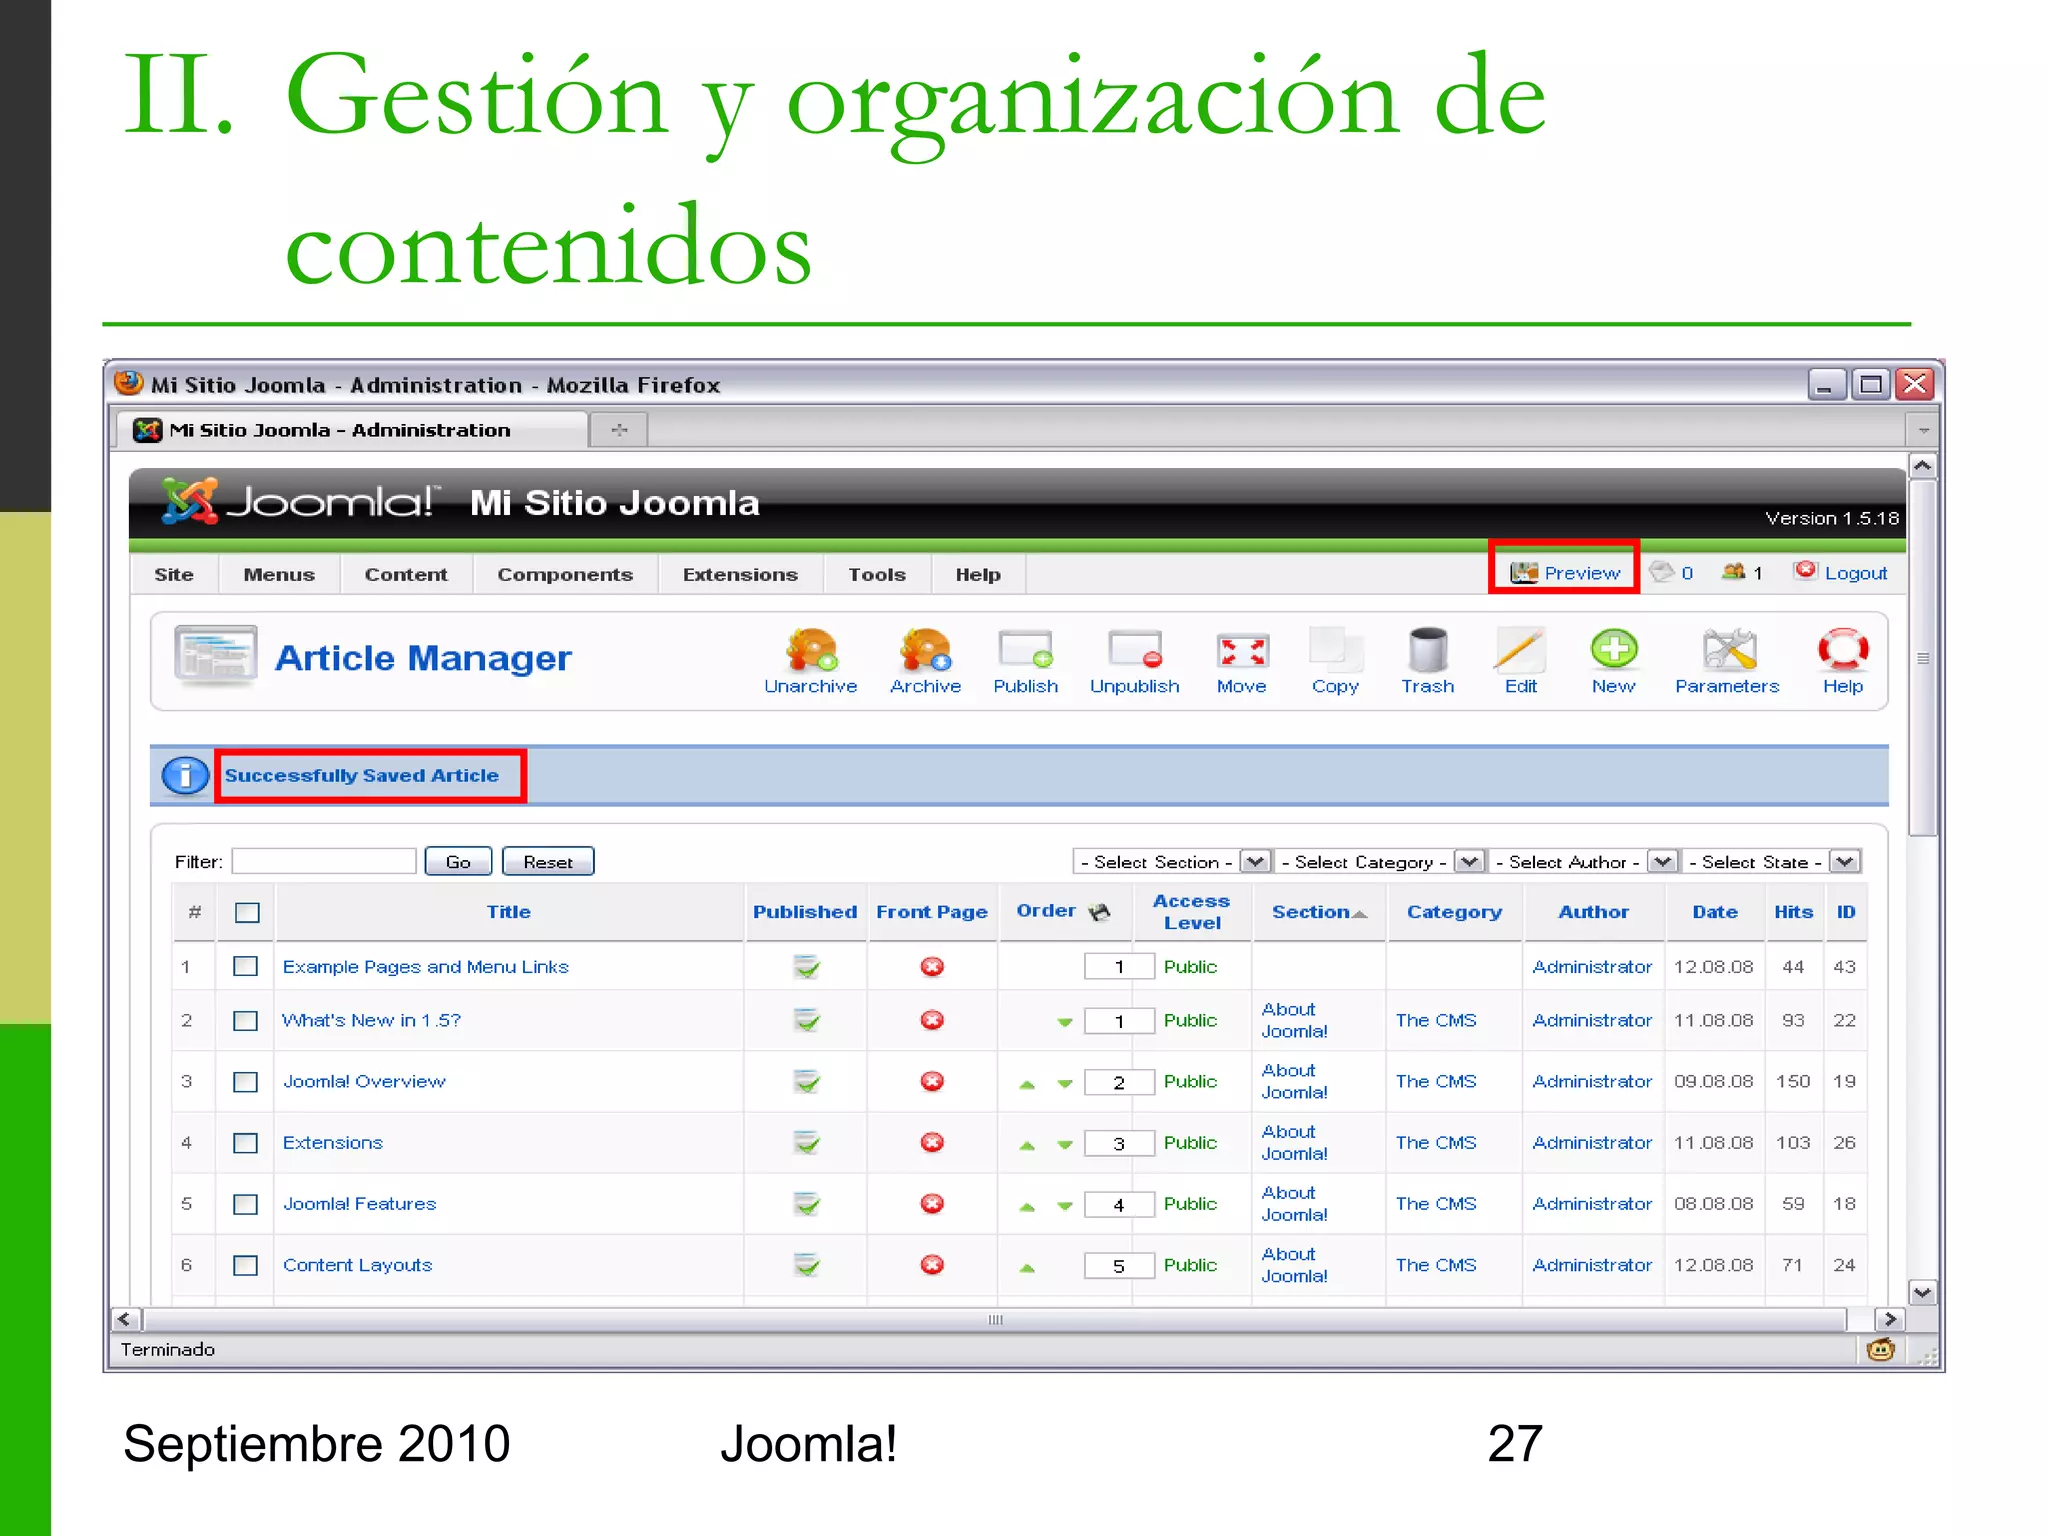Viewport: 2048px width, 1536px height.
Task: Click the vertical scrollbar thumb
Action: [x=1922, y=658]
